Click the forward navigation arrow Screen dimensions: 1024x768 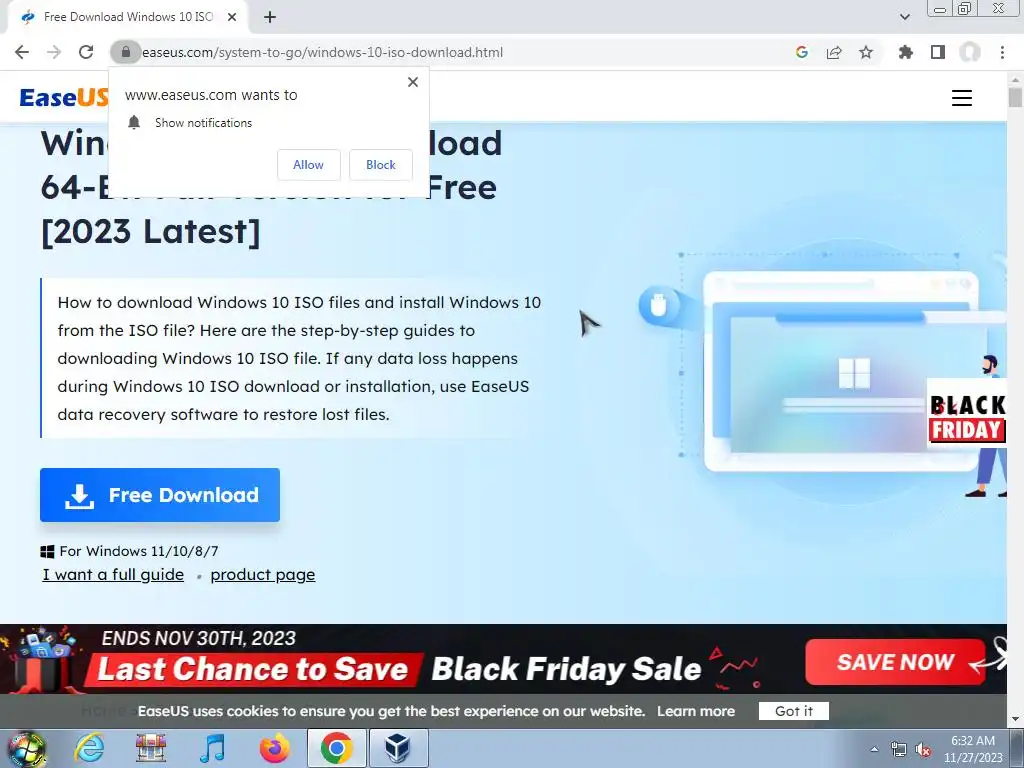click(x=54, y=52)
